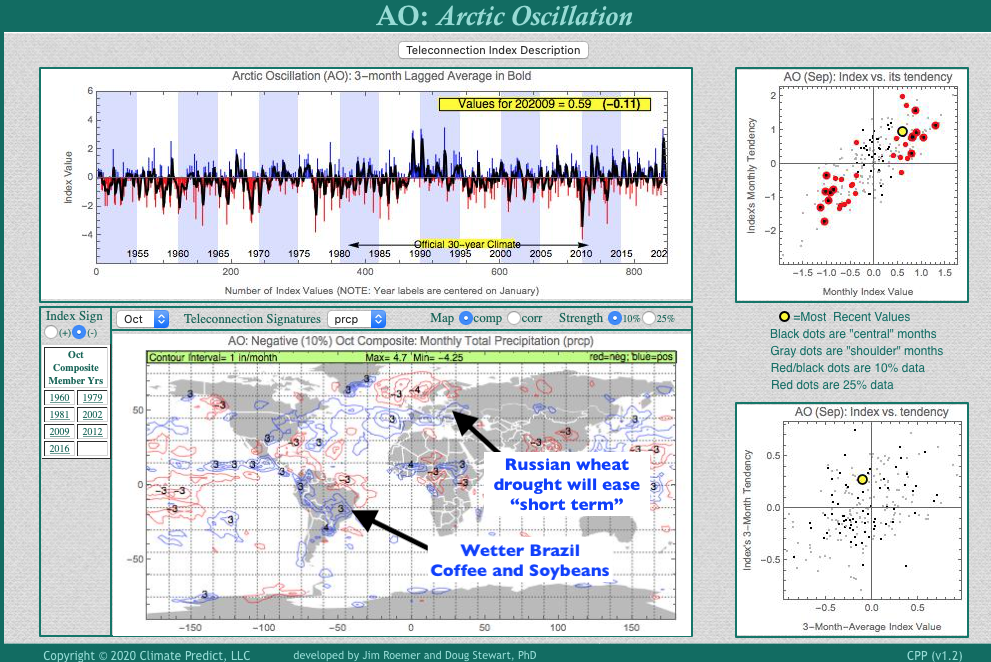991x662 pixels.
Task: Select the negative (-) Index Sign radio
Action: click(78, 332)
